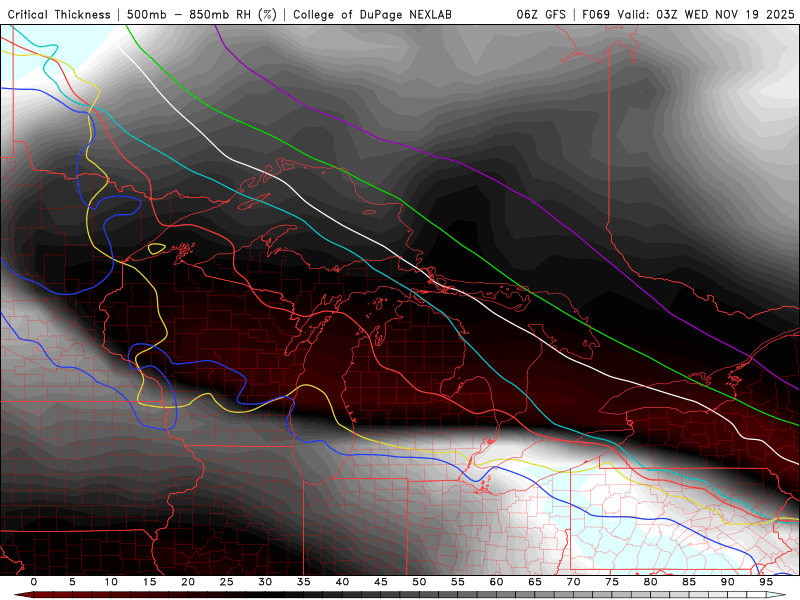Click the "Critical Thickness" title text

(x=59, y=14)
